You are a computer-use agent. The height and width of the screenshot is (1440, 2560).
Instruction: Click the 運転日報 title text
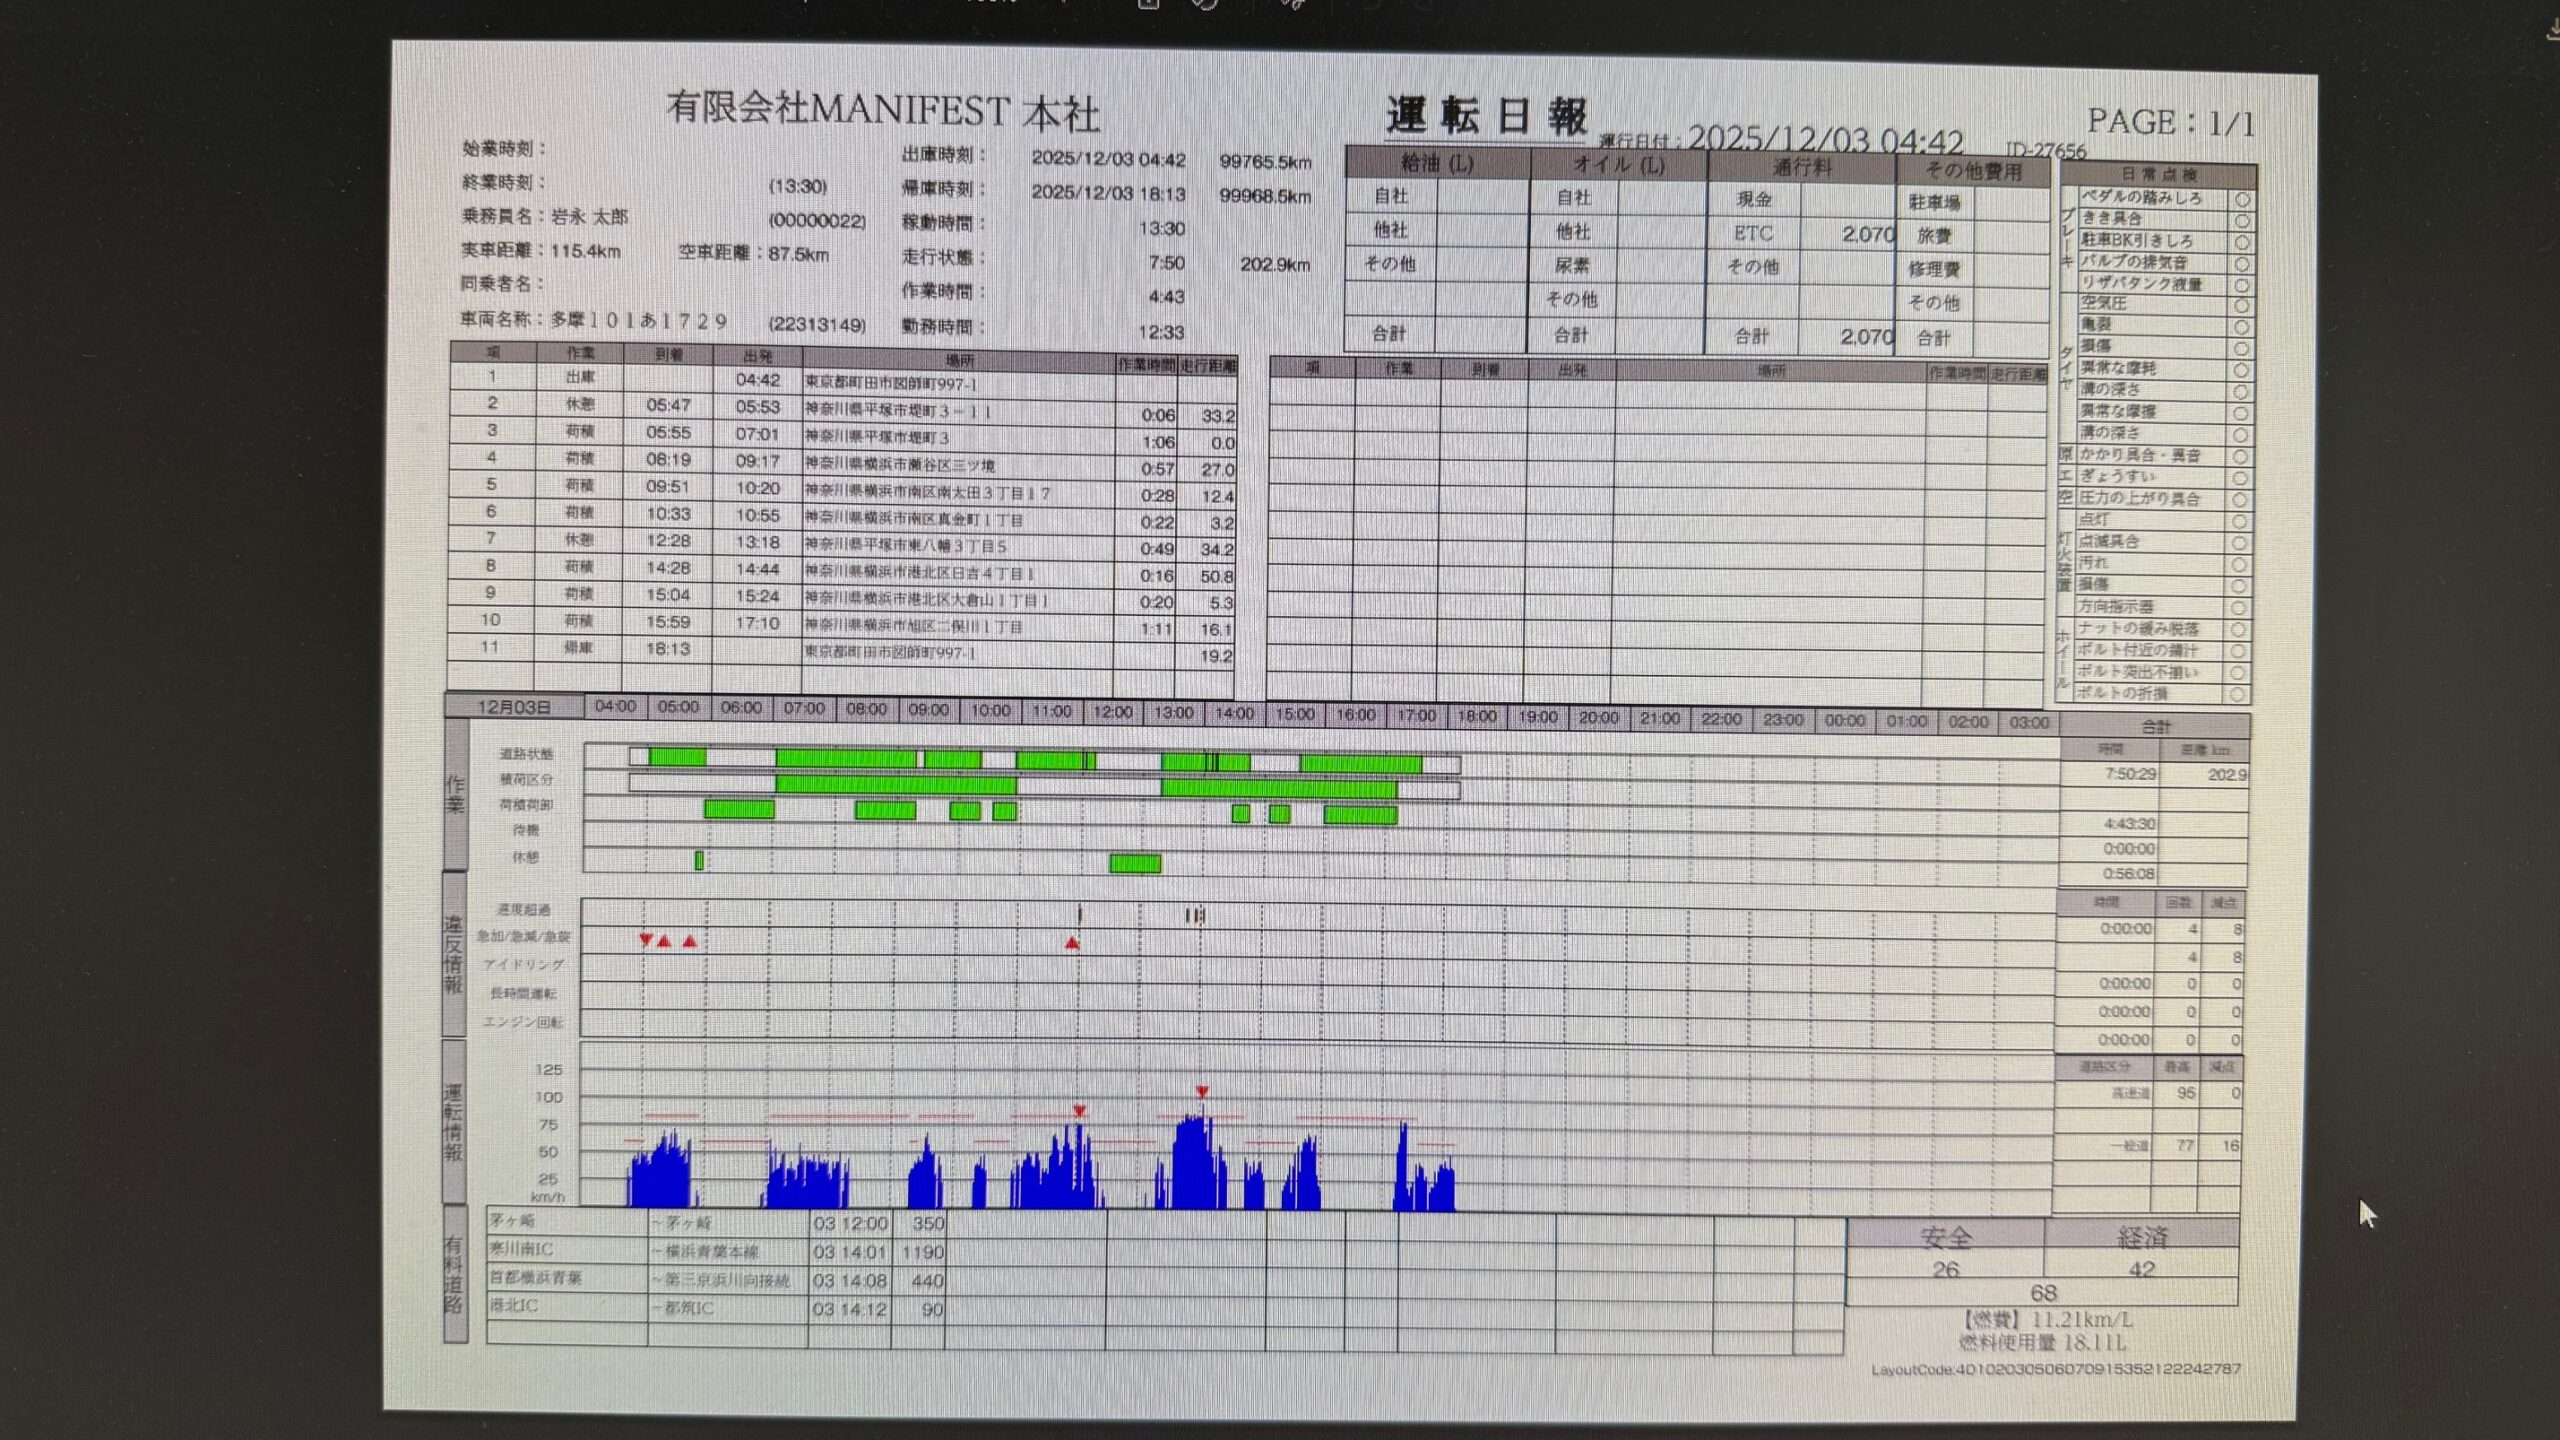(1486, 116)
